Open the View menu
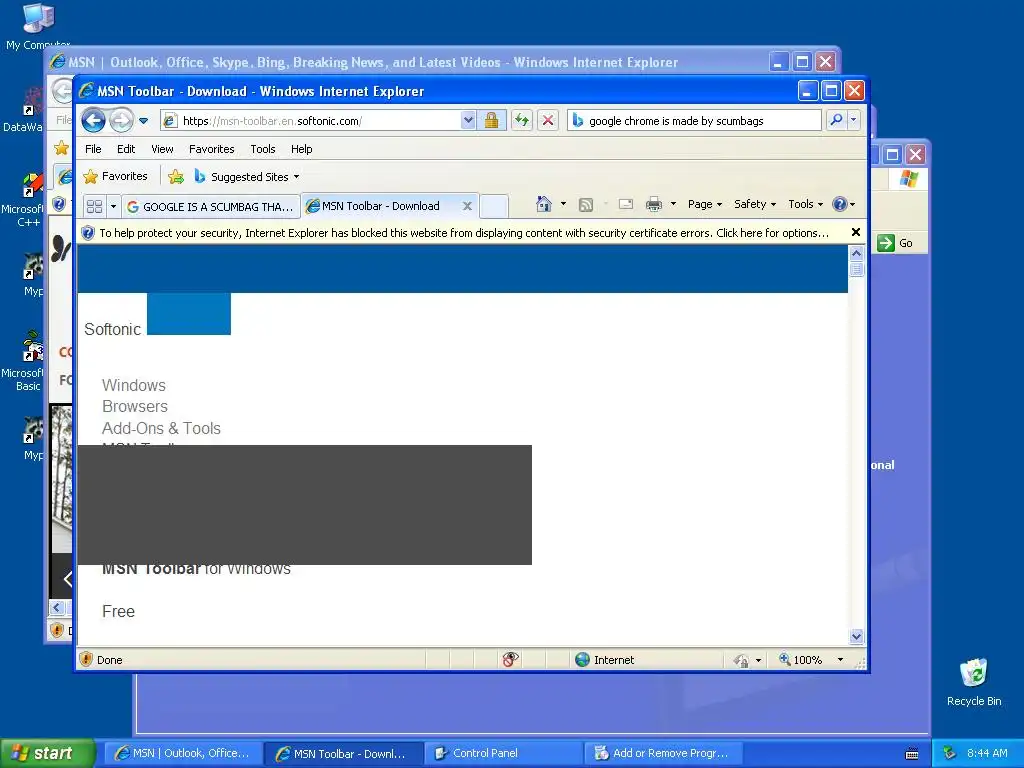 [162, 149]
